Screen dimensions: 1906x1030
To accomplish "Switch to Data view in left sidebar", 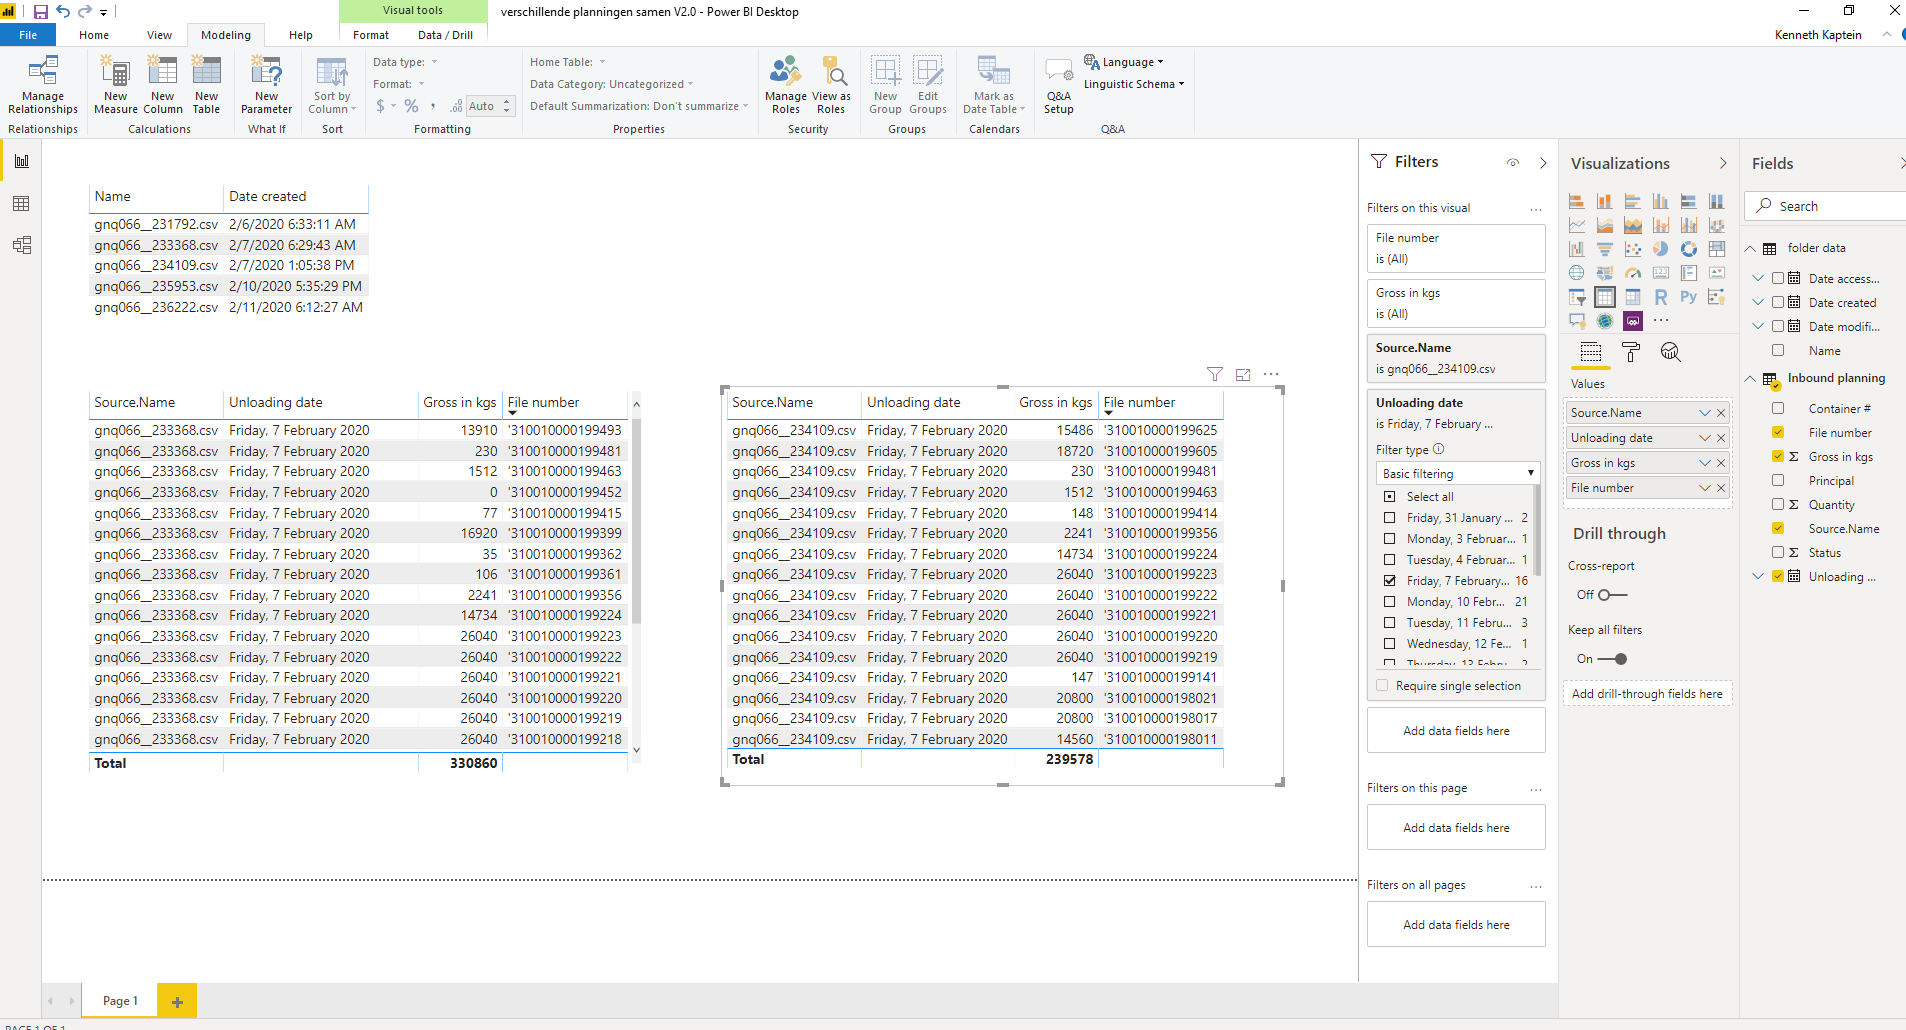I will [21, 204].
